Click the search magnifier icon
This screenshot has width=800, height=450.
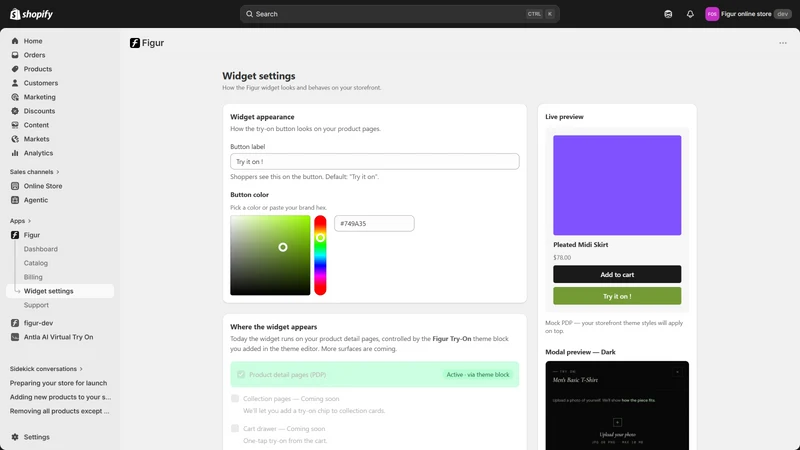(x=249, y=14)
